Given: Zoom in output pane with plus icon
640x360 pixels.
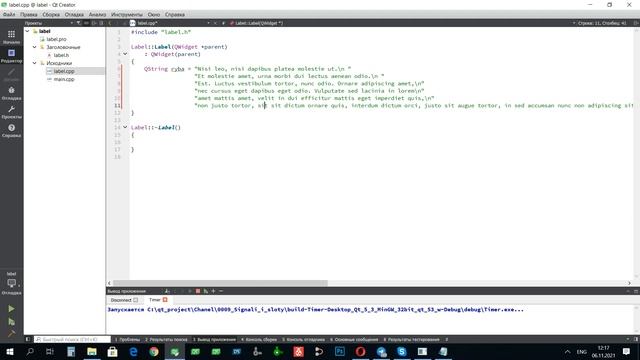Looking at the screenshot, I should point(213,291).
